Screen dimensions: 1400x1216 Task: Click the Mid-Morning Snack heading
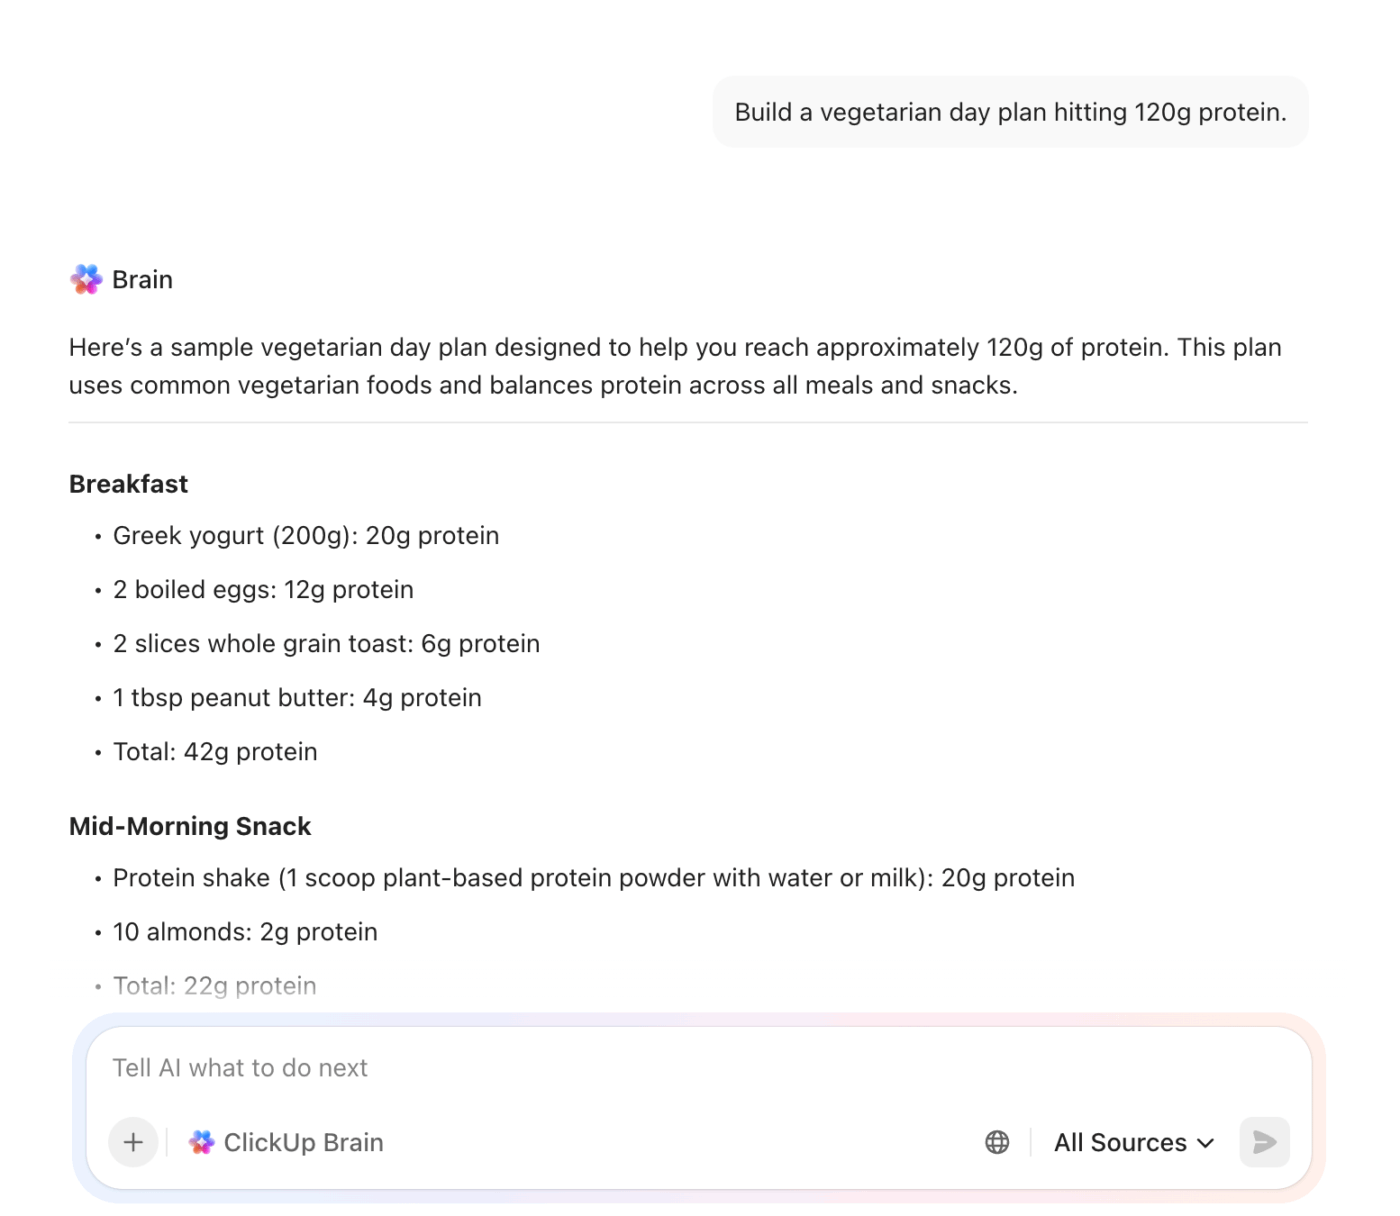pyautogui.click(x=190, y=826)
